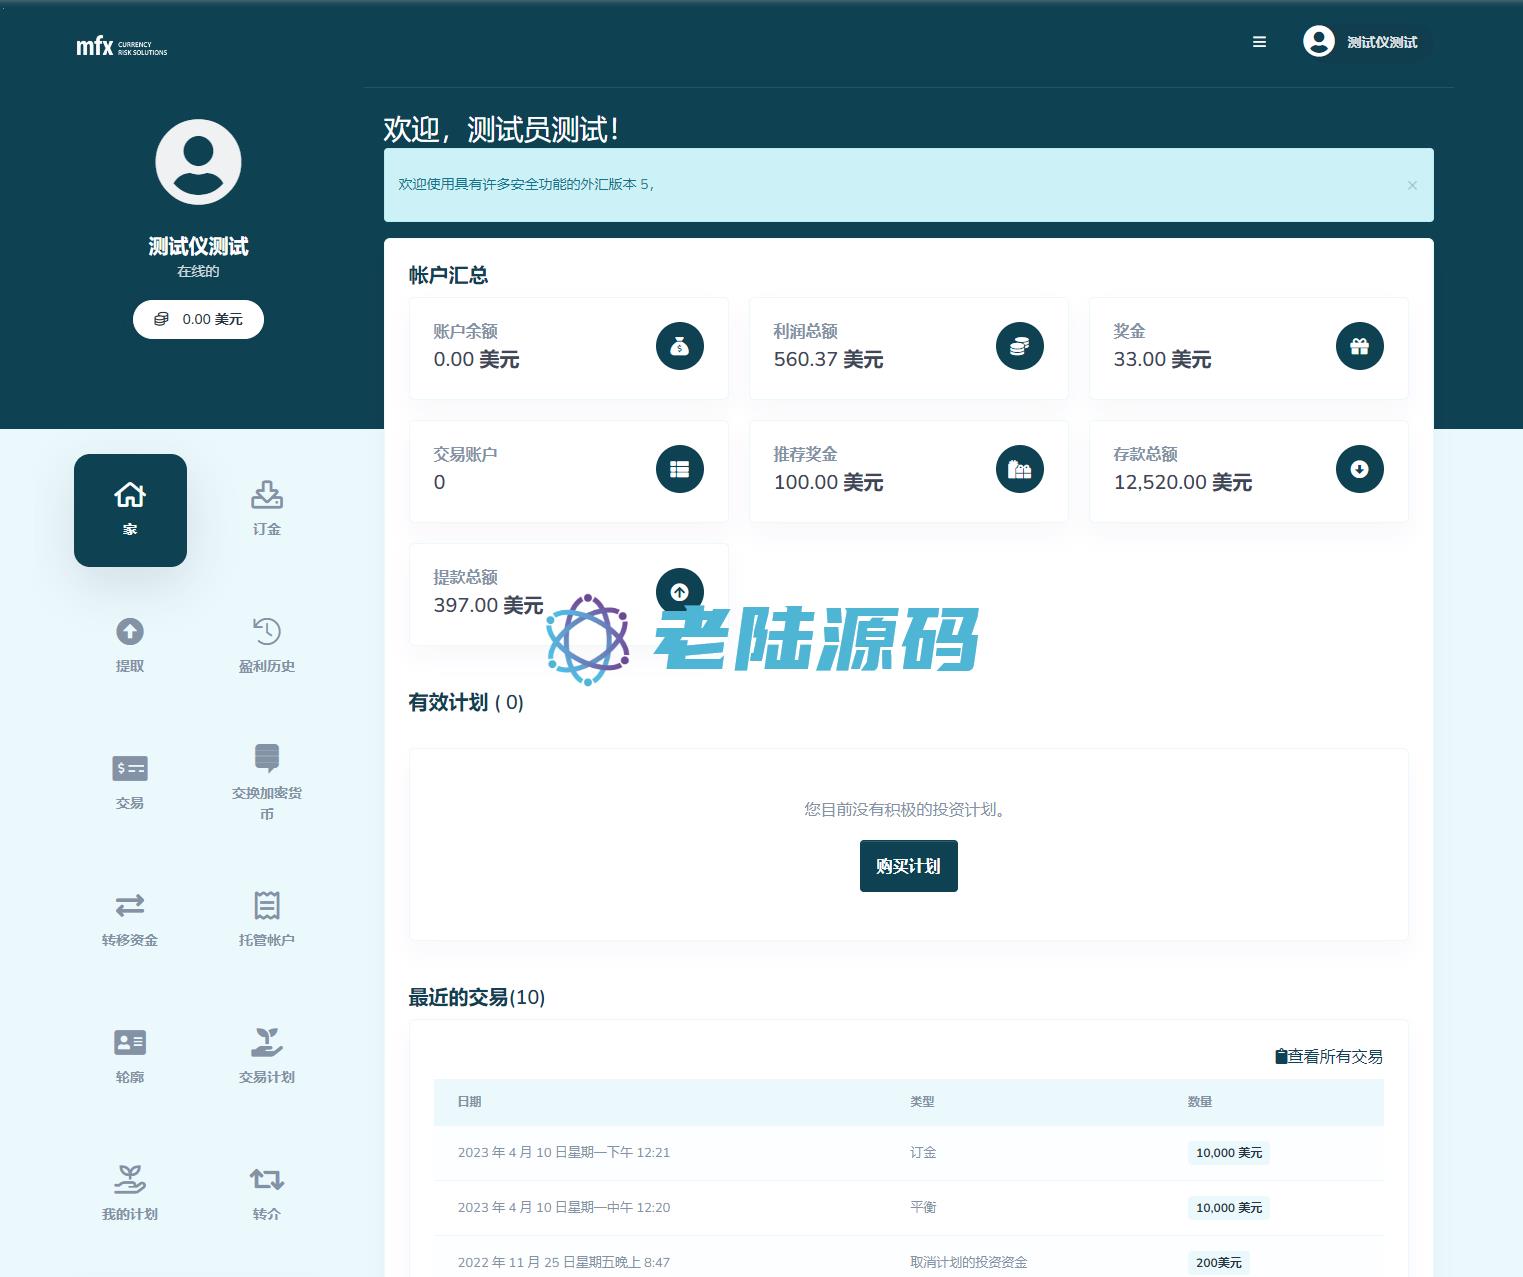Click the 存款总额 total deposit card icon
Viewport: 1523px width, 1277px height.
point(1359,469)
